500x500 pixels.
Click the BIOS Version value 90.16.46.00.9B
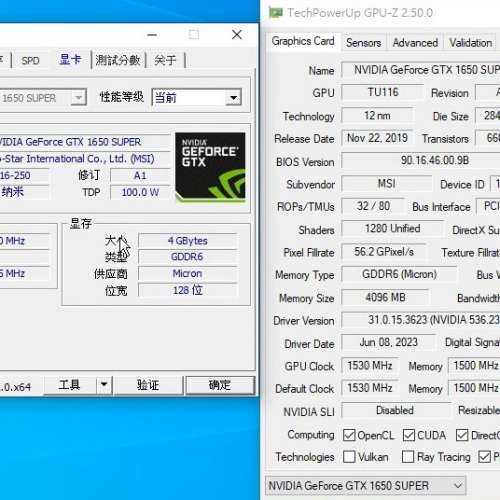(421, 161)
